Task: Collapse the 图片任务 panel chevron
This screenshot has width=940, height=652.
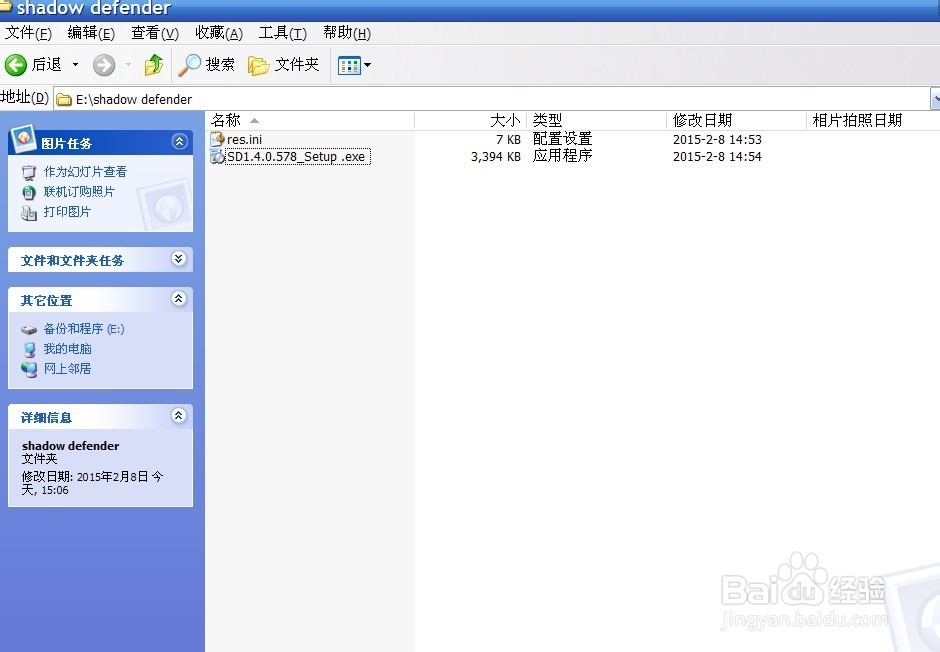Action: pyautogui.click(x=179, y=141)
